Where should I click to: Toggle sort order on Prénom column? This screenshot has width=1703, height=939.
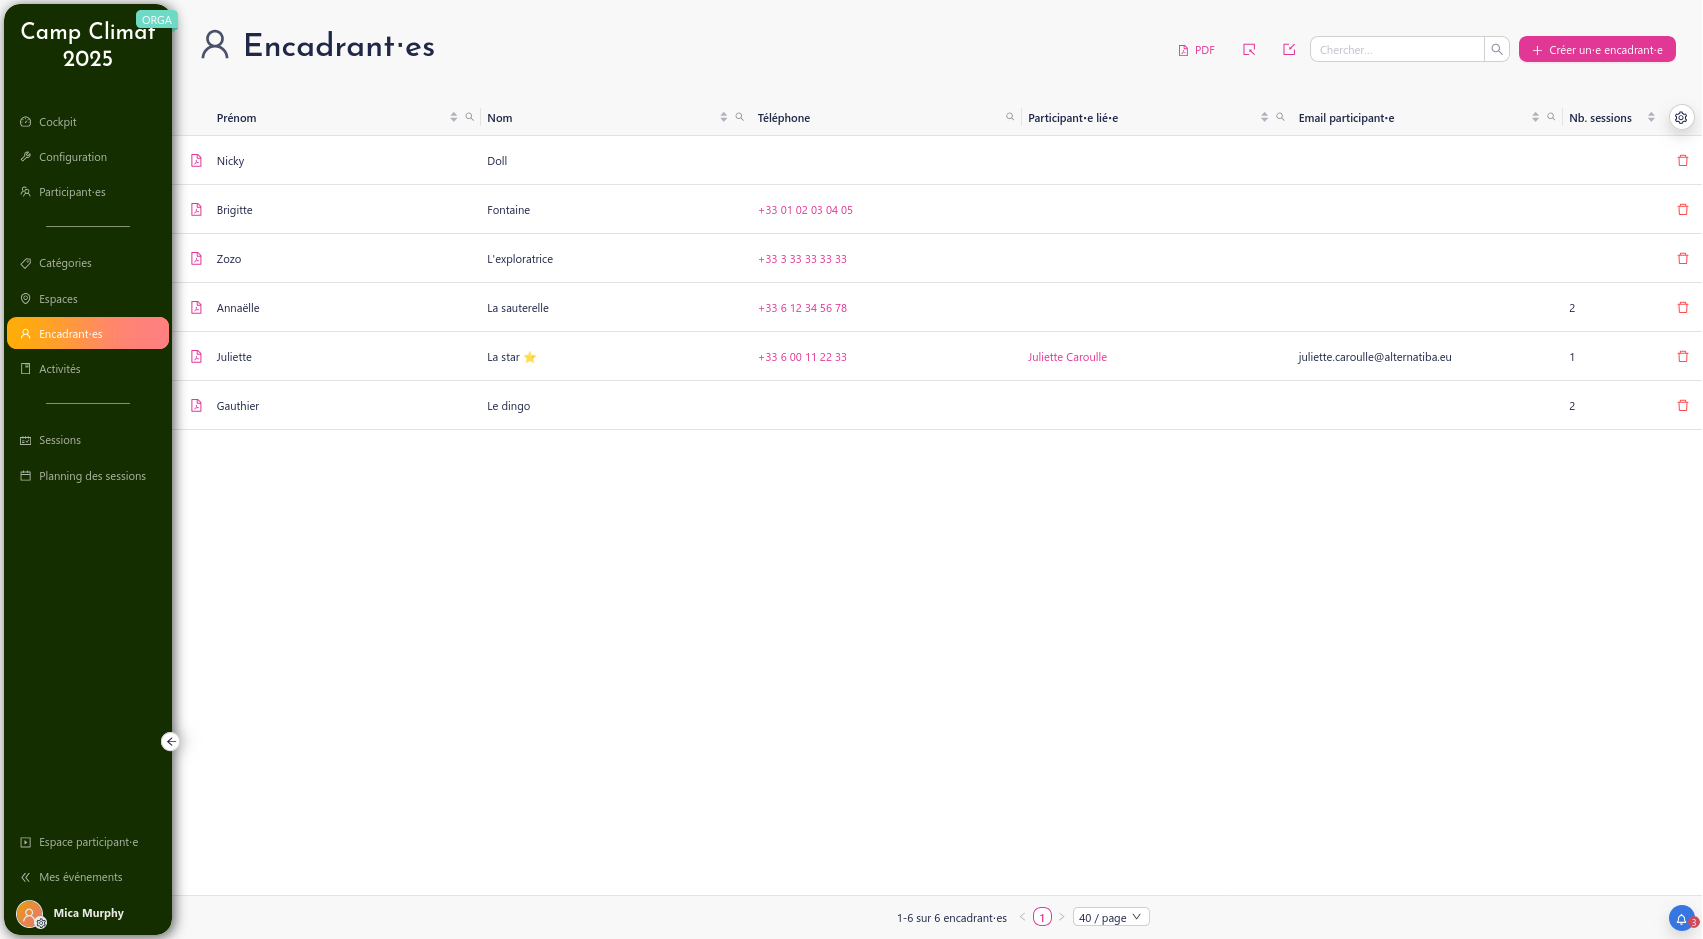pos(453,117)
